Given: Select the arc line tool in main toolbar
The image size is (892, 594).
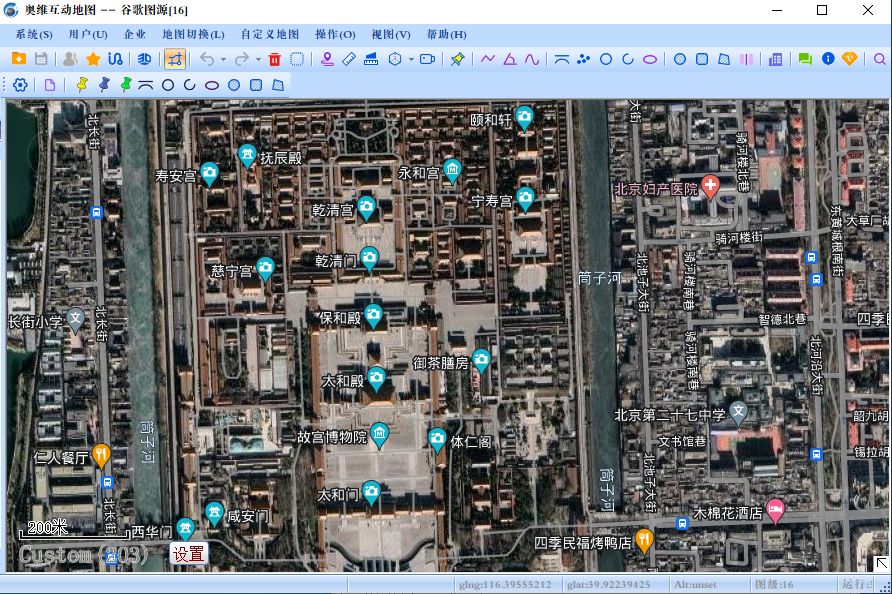Looking at the screenshot, I should pos(561,59).
